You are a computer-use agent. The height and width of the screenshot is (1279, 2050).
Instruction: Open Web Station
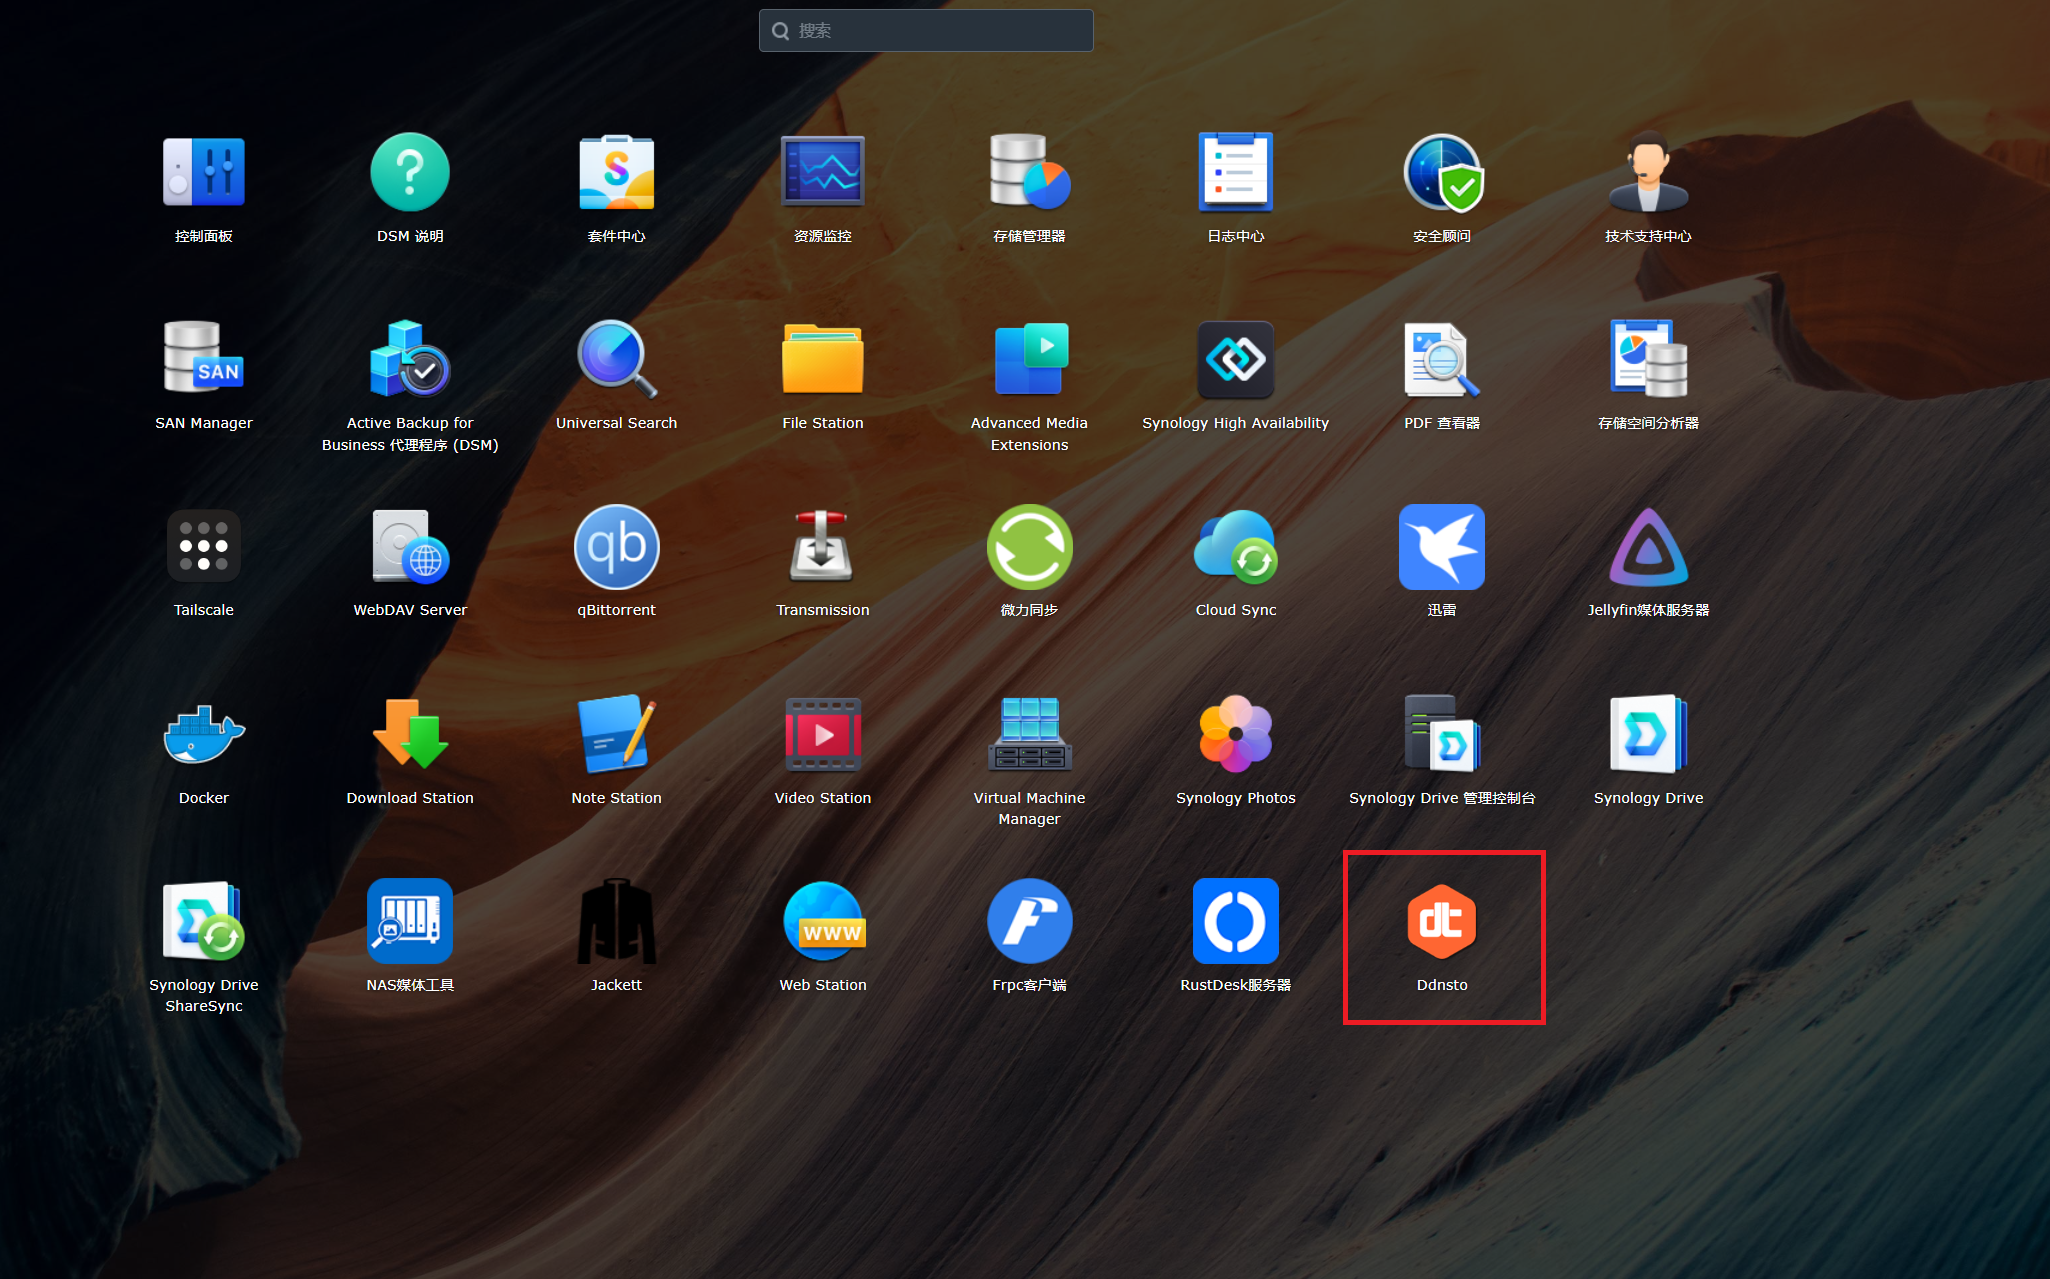pos(822,922)
